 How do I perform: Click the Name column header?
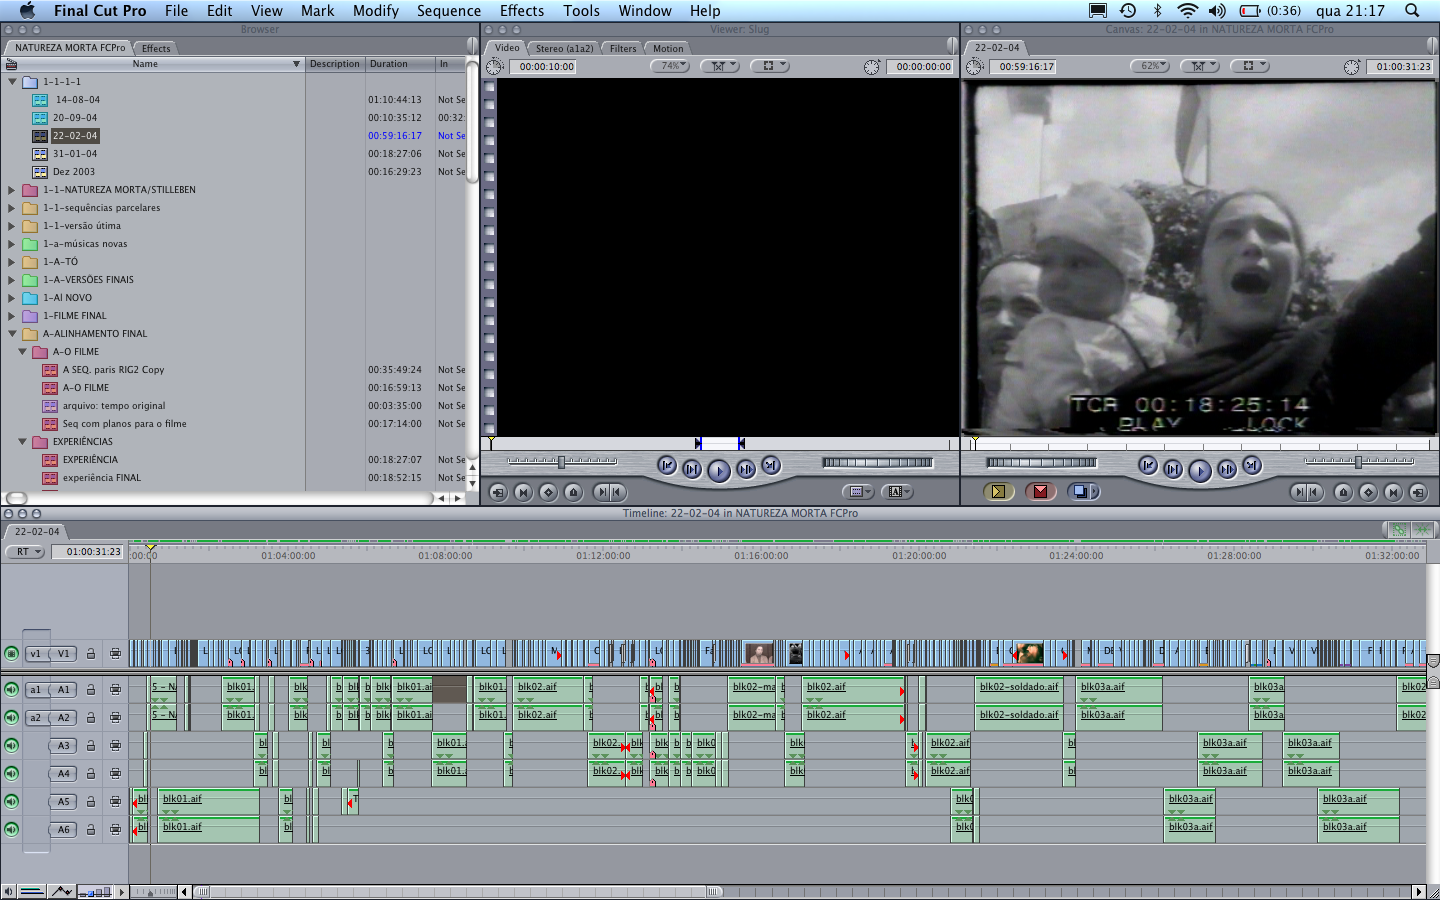(x=152, y=64)
